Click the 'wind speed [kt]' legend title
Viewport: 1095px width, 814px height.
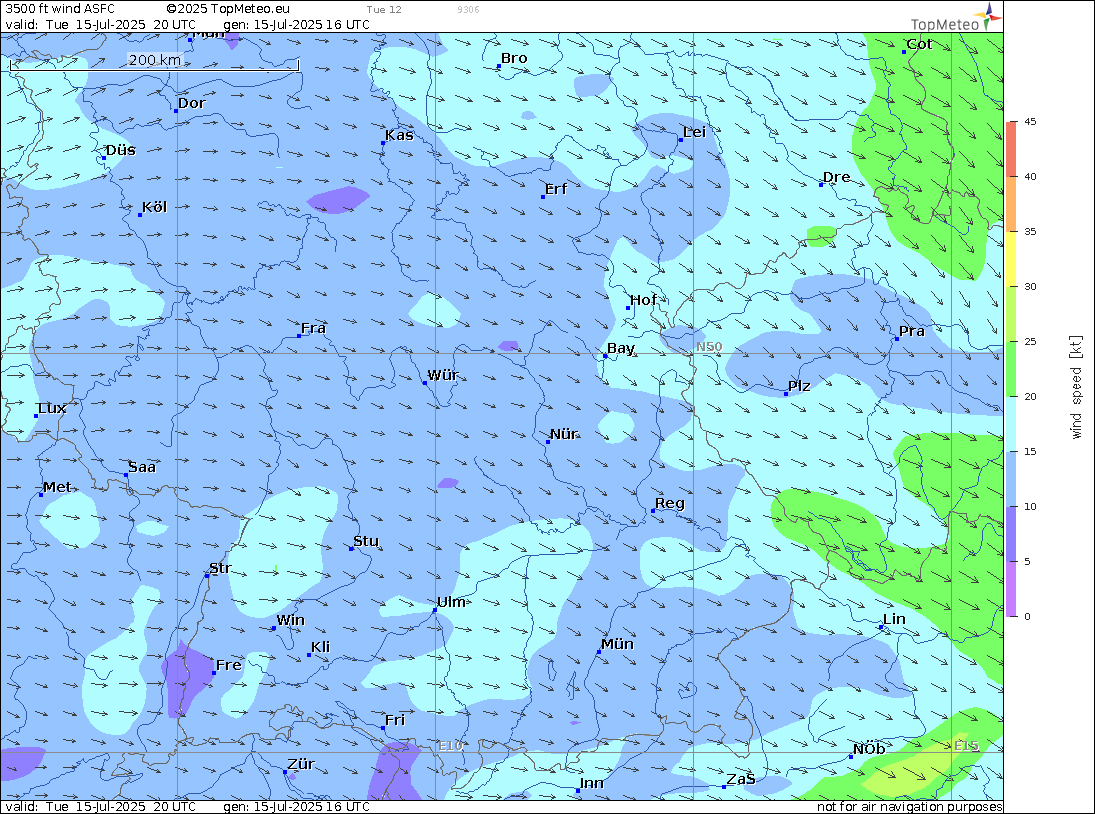tap(1076, 387)
